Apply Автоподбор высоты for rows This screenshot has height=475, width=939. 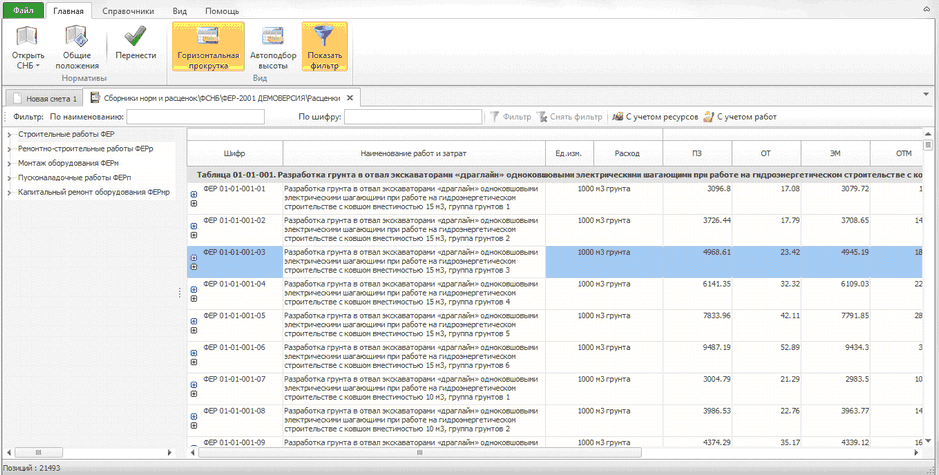(x=273, y=48)
